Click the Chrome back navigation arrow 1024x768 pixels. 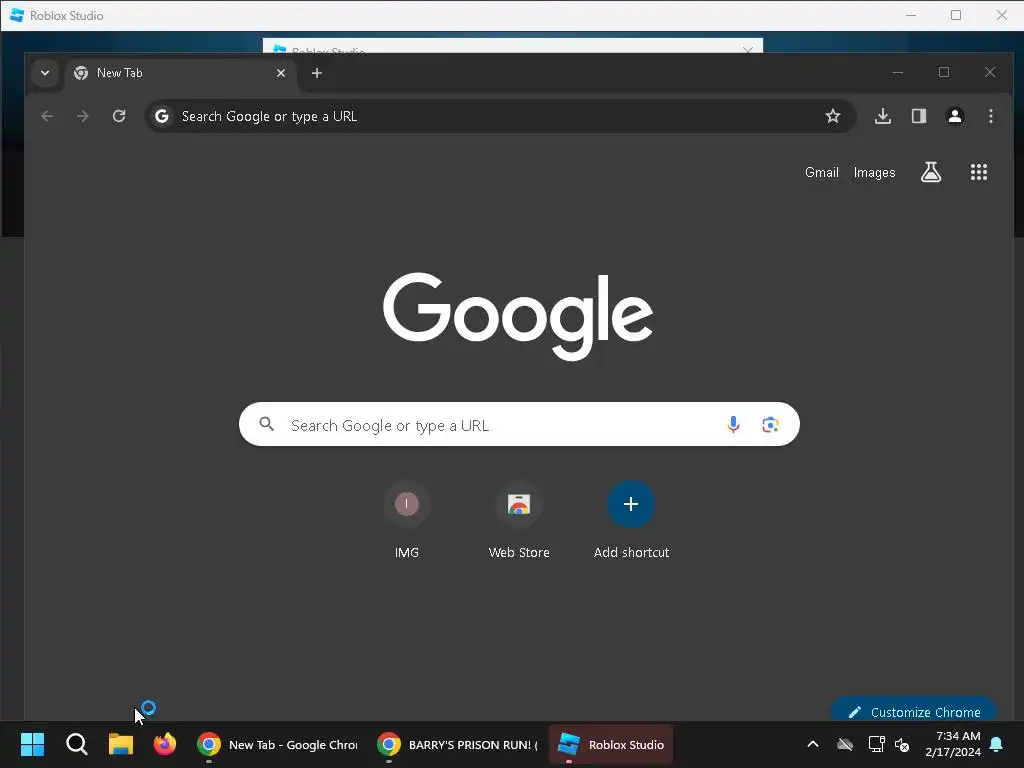pyautogui.click(x=47, y=116)
